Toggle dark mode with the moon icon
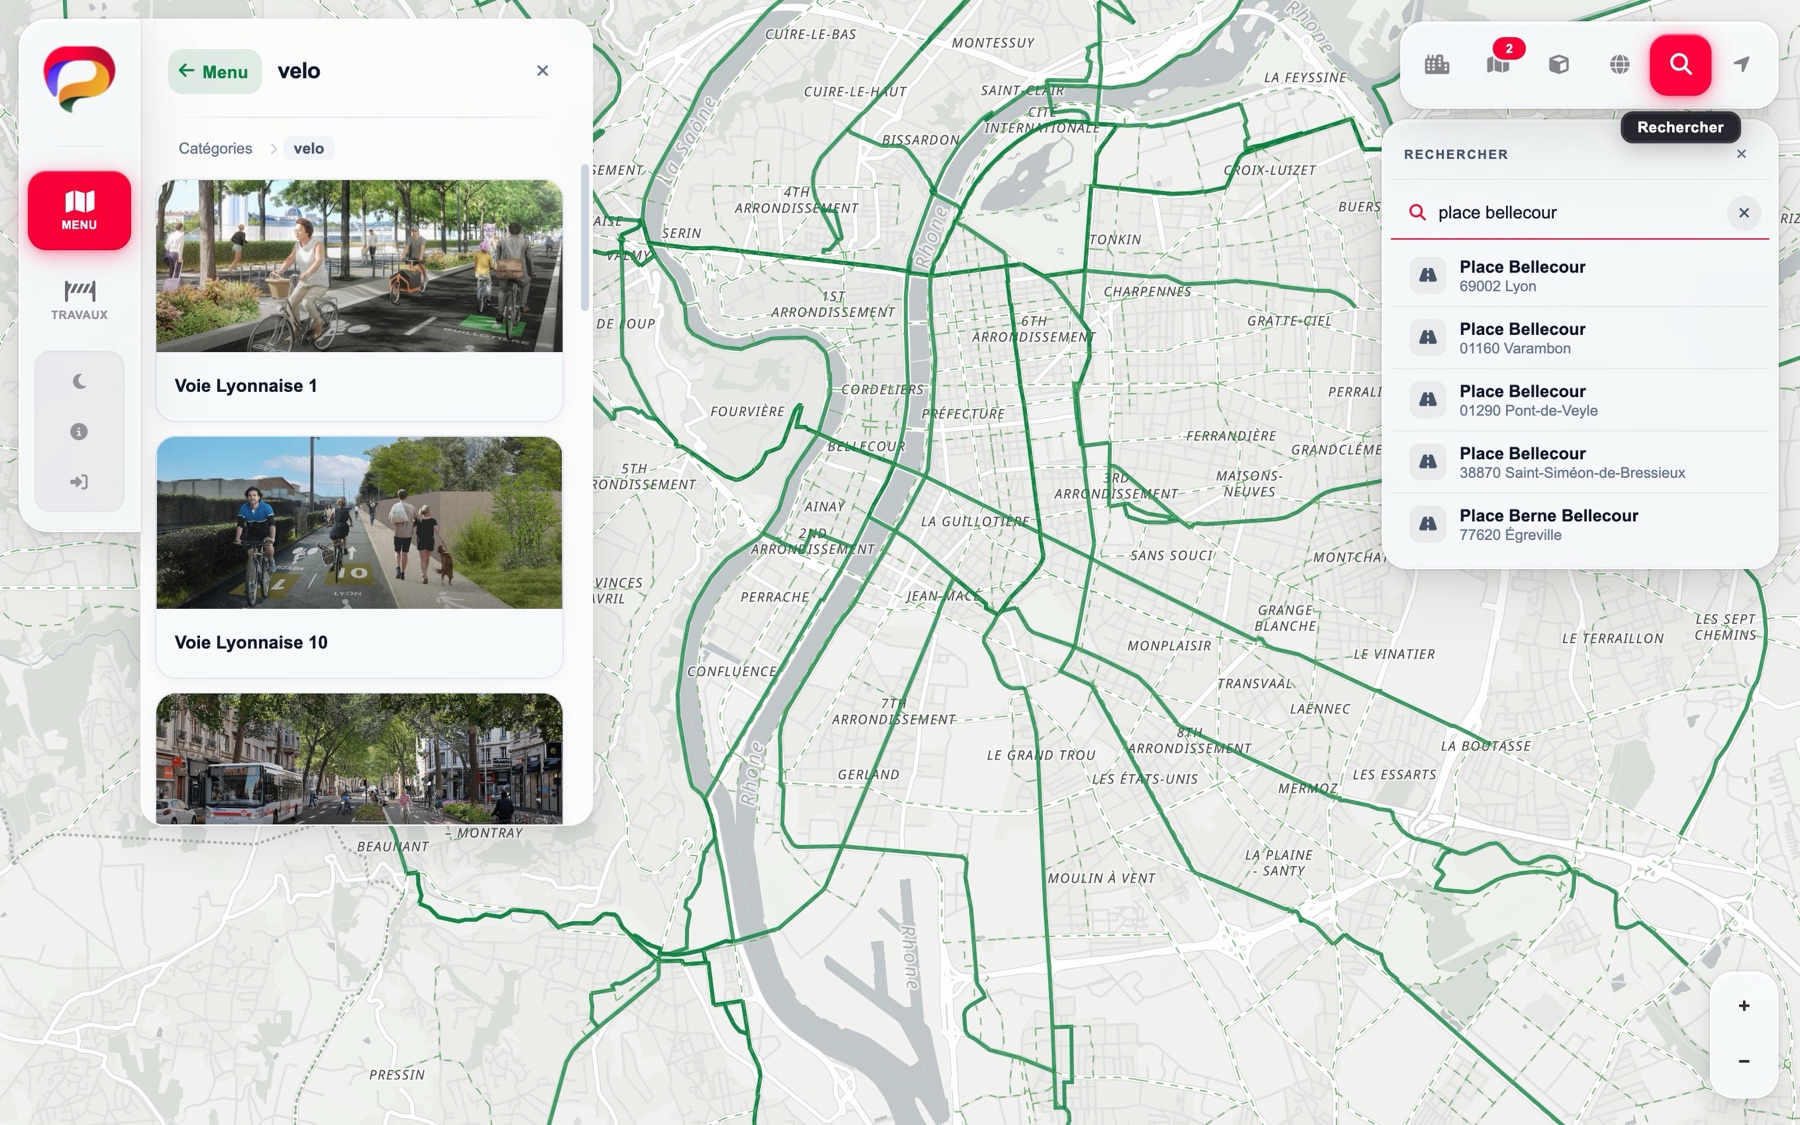The height and width of the screenshot is (1125, 1800). (x=79, y=381)
